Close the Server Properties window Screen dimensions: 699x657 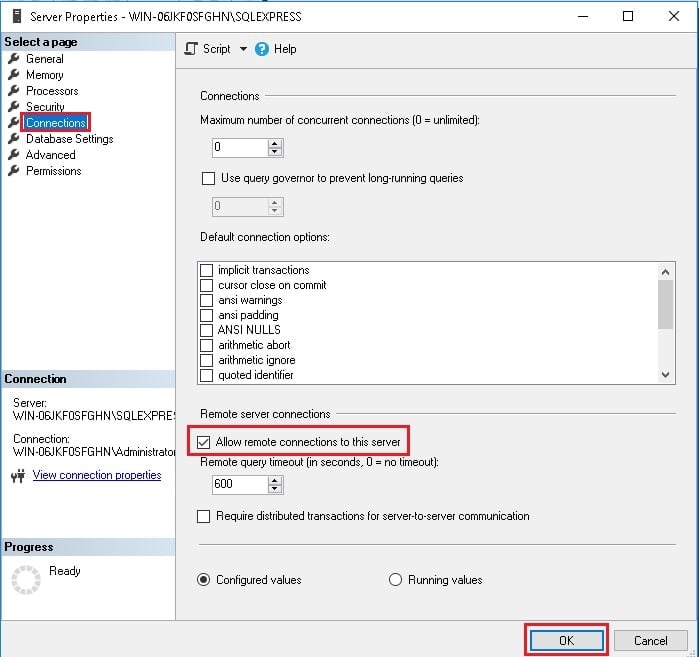tap(674, 16)
